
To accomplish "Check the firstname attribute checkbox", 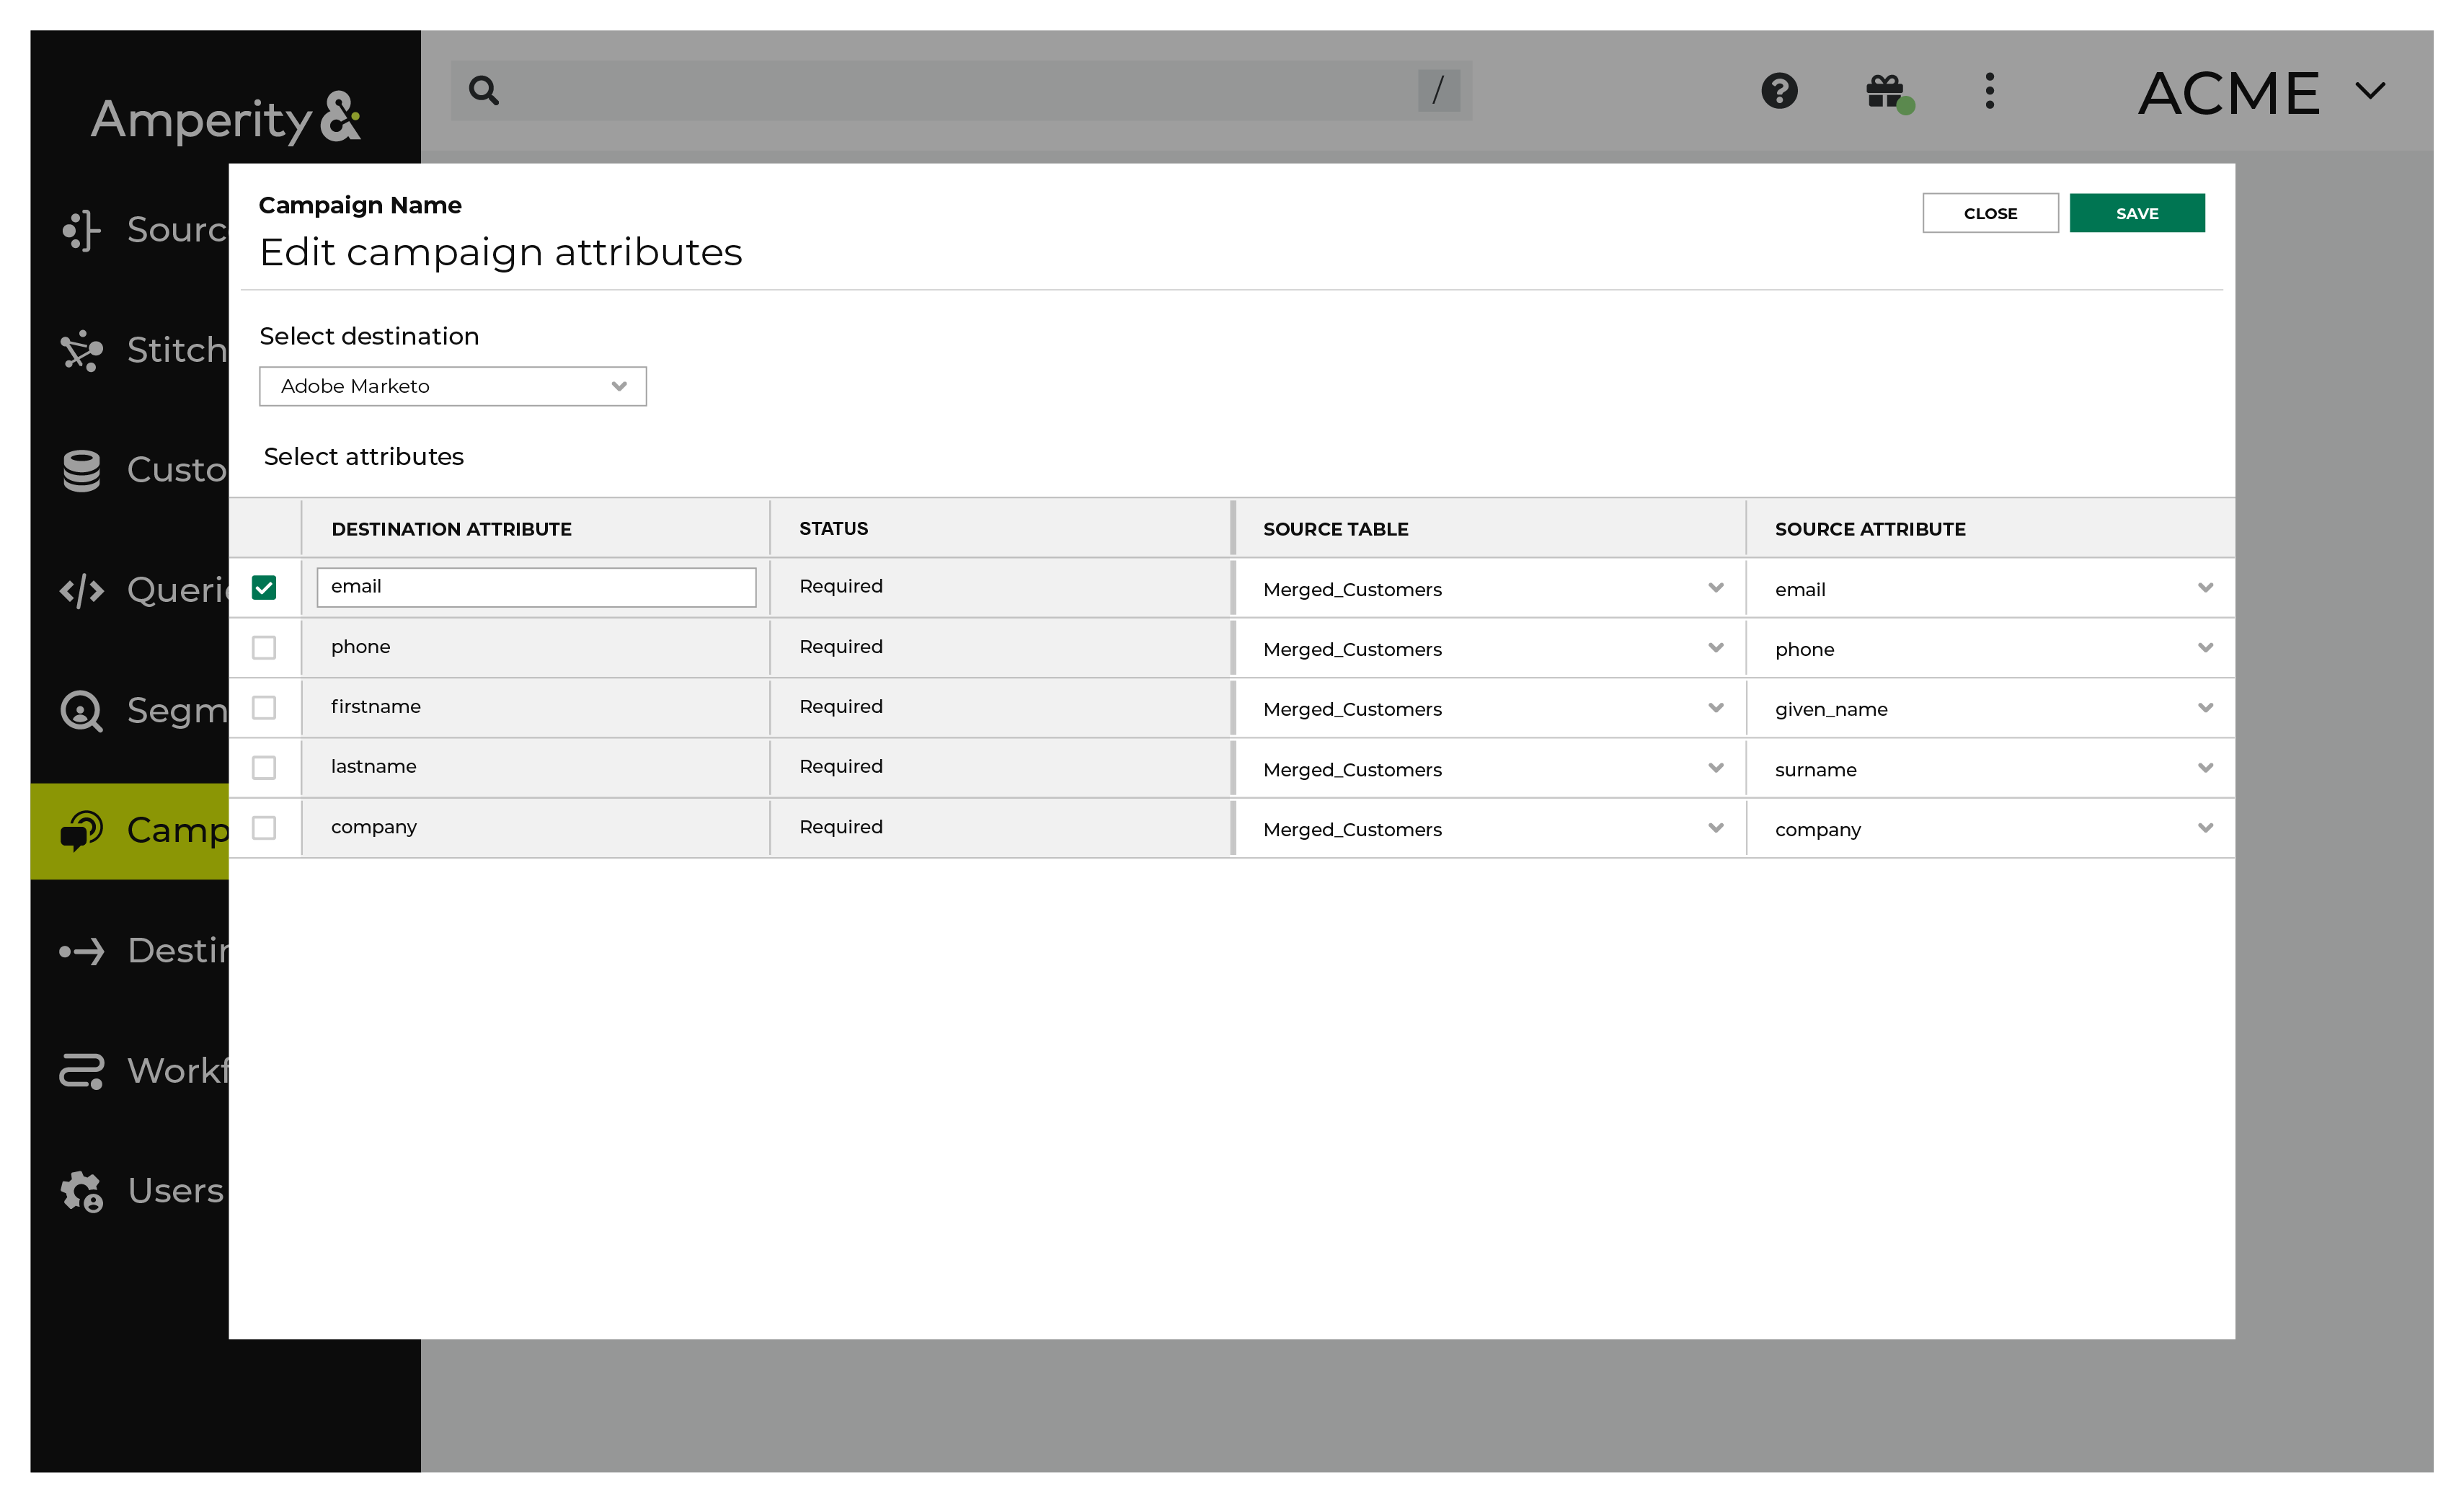I will coord(264,707).
